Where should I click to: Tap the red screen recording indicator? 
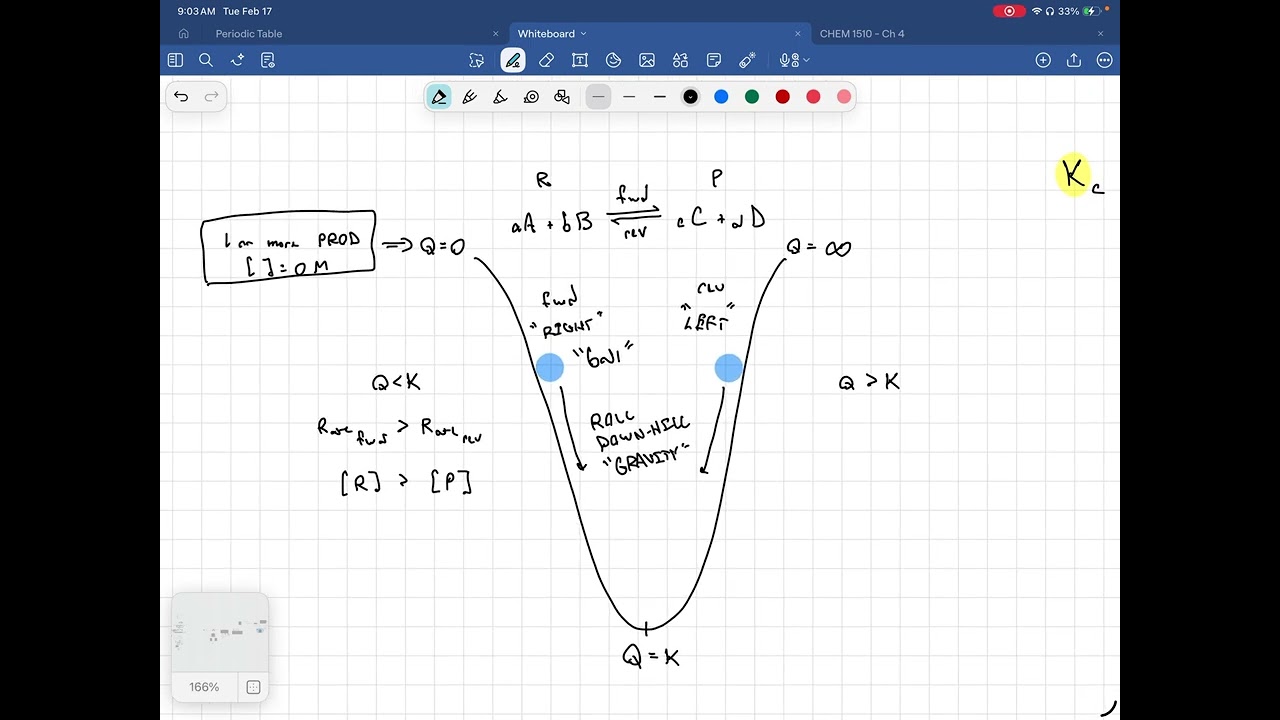[1009, 11]
